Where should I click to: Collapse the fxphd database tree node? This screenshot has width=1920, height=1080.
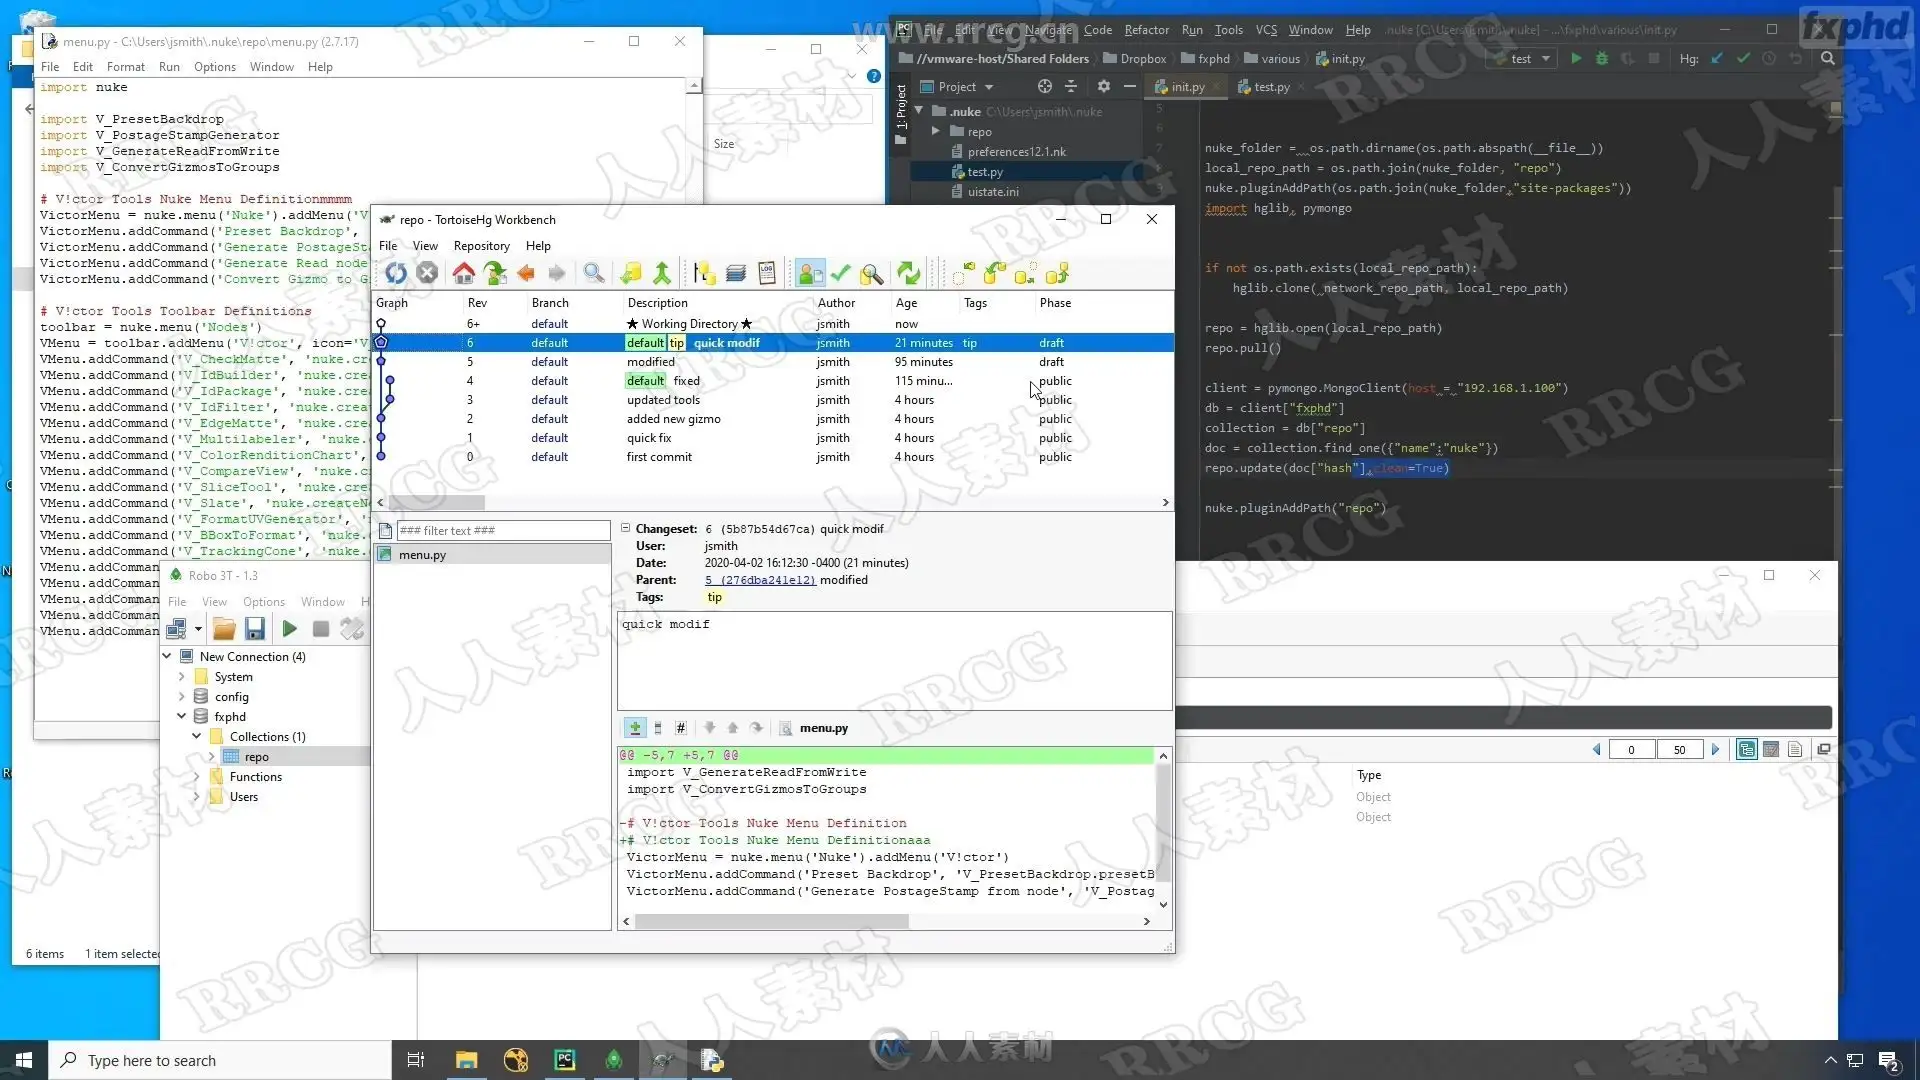click(182, 717)
